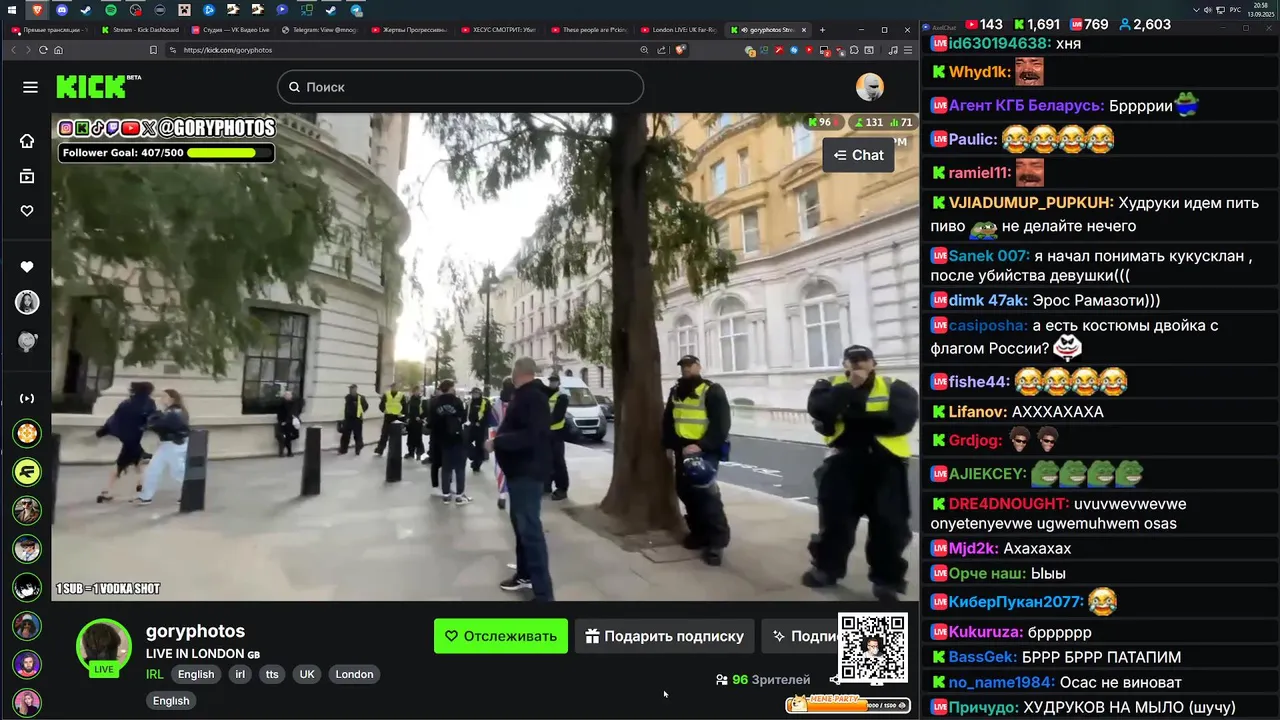The image size is (1280, 720).
Task: Open Windows Start button
Action: point(13,9)
